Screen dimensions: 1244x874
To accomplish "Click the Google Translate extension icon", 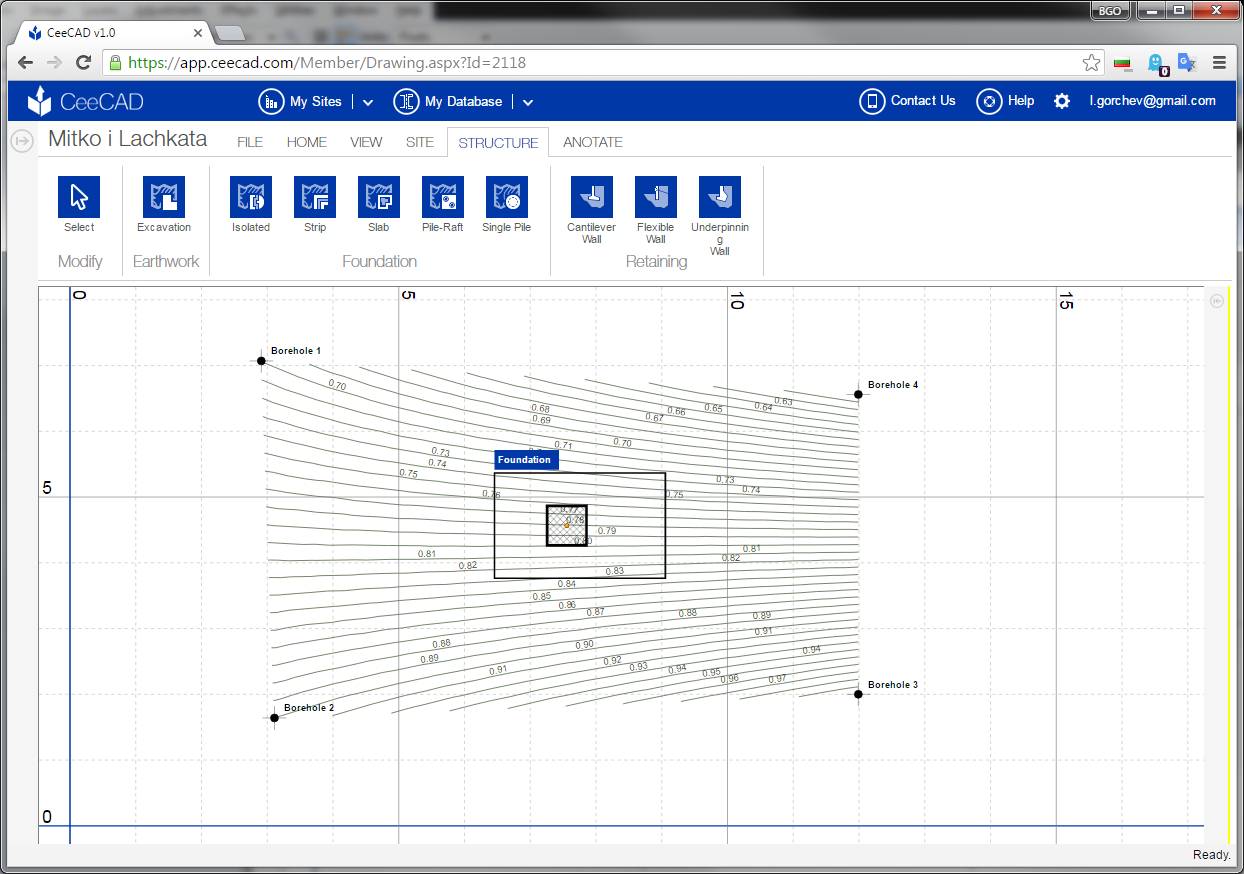I will tap(1187, 62).
